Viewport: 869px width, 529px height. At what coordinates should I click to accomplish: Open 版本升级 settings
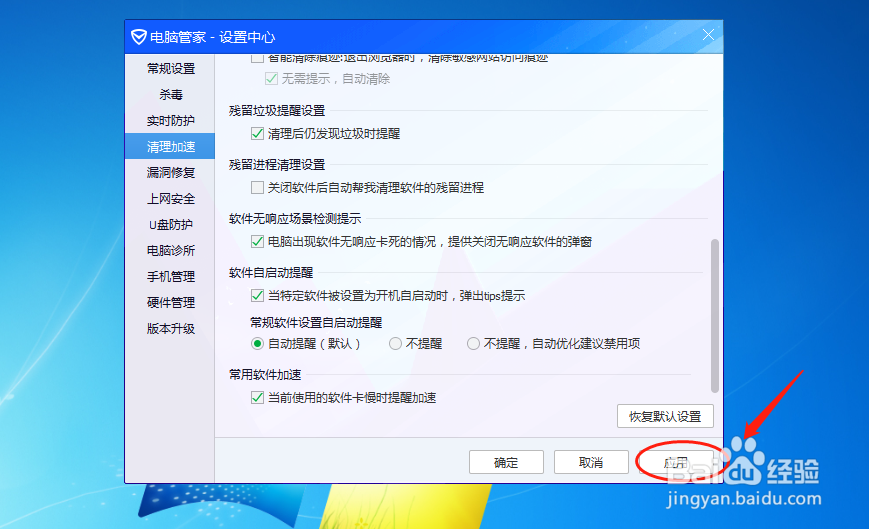(171, 329)
